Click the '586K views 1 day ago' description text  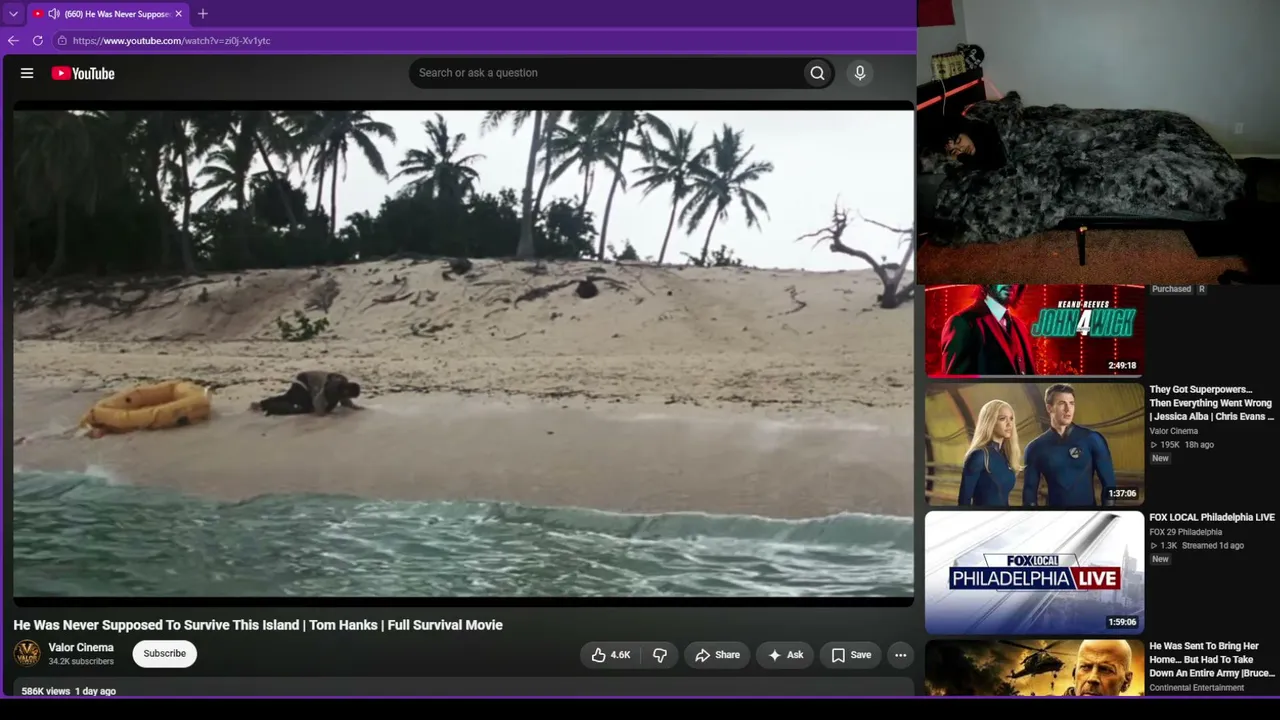pos(69,691)
